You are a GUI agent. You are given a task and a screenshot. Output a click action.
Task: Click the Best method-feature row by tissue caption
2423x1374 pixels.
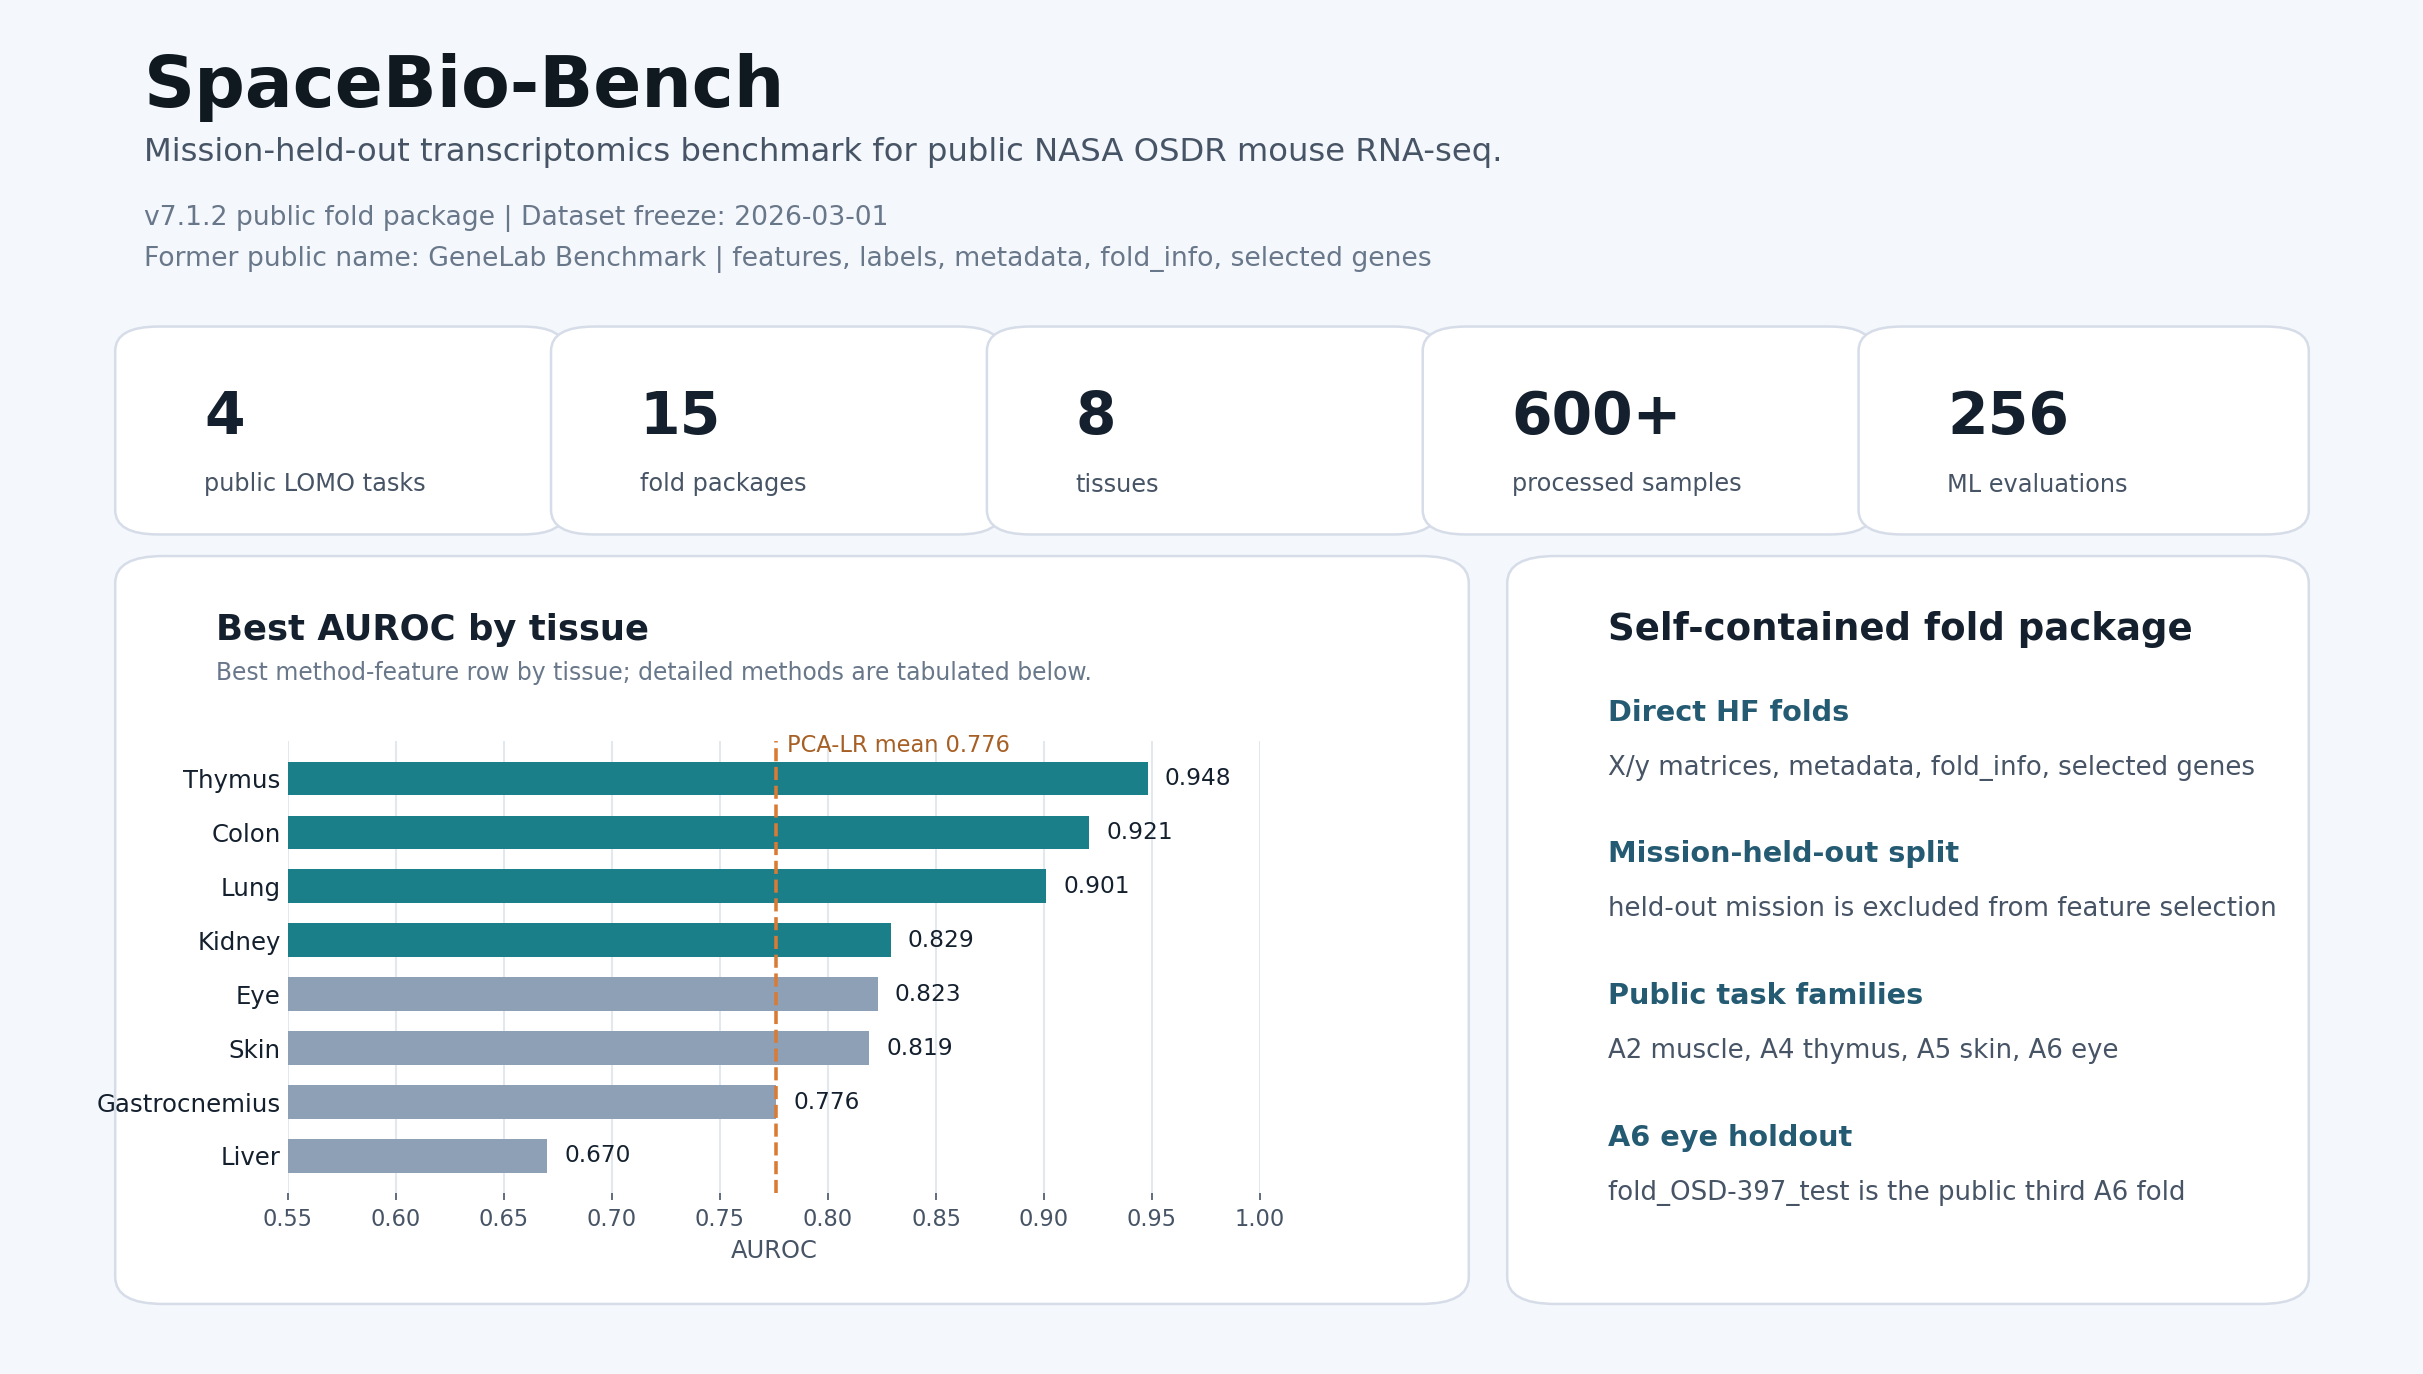pyautogui.click(x=653, y=672)
